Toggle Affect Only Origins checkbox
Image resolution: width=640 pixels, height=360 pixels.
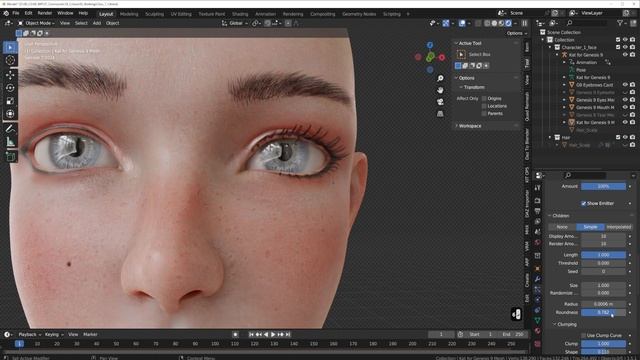click(x=484, y=98)
